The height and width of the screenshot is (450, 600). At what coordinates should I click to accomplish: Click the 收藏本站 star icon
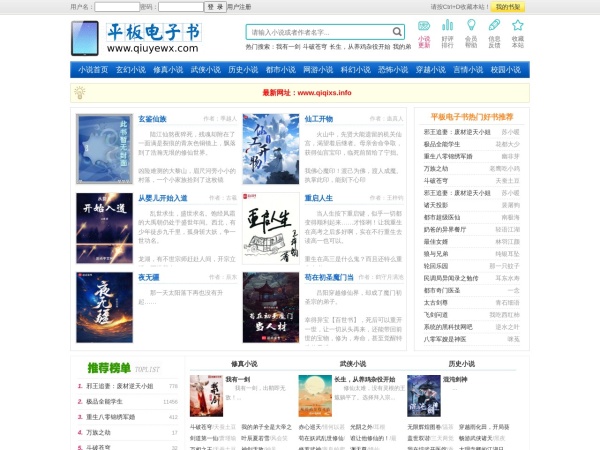(518, 34)
